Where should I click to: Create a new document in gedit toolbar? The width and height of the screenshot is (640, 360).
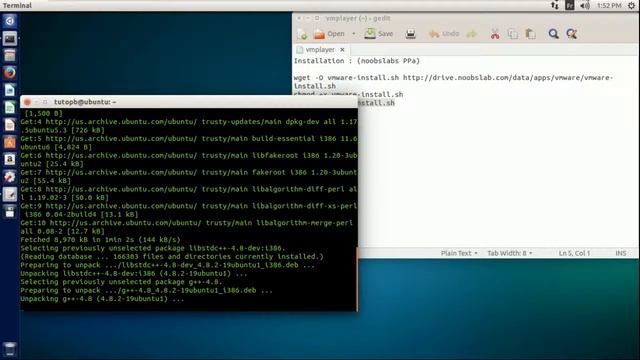302,34
